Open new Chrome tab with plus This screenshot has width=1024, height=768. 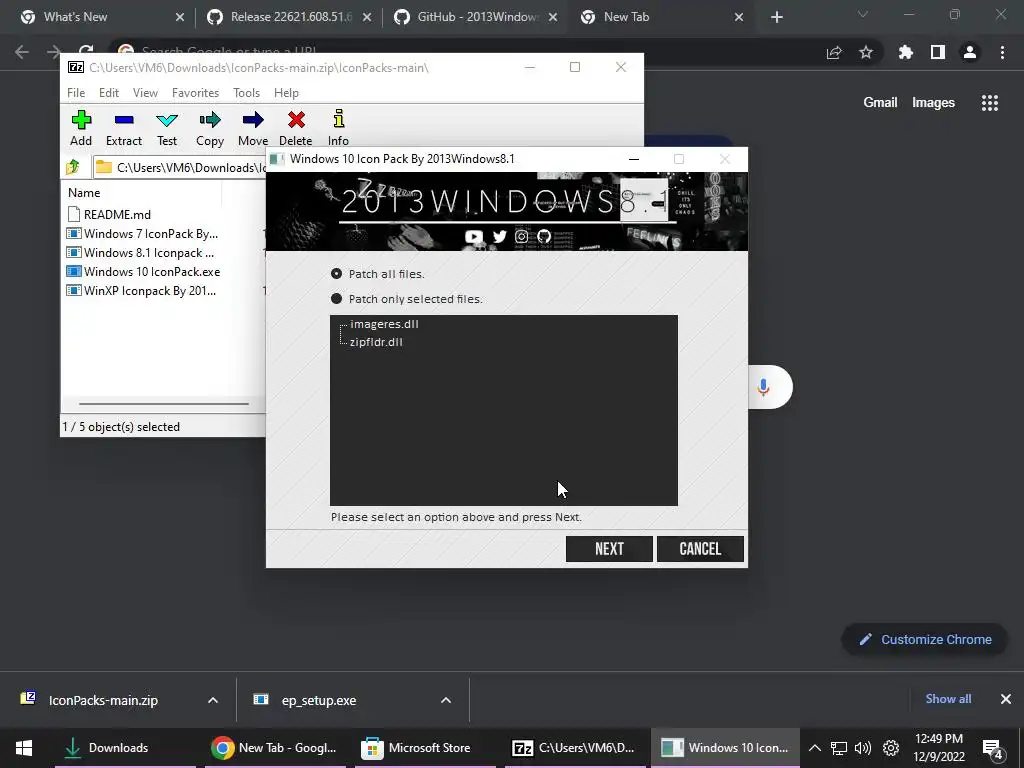coord(776,17)
